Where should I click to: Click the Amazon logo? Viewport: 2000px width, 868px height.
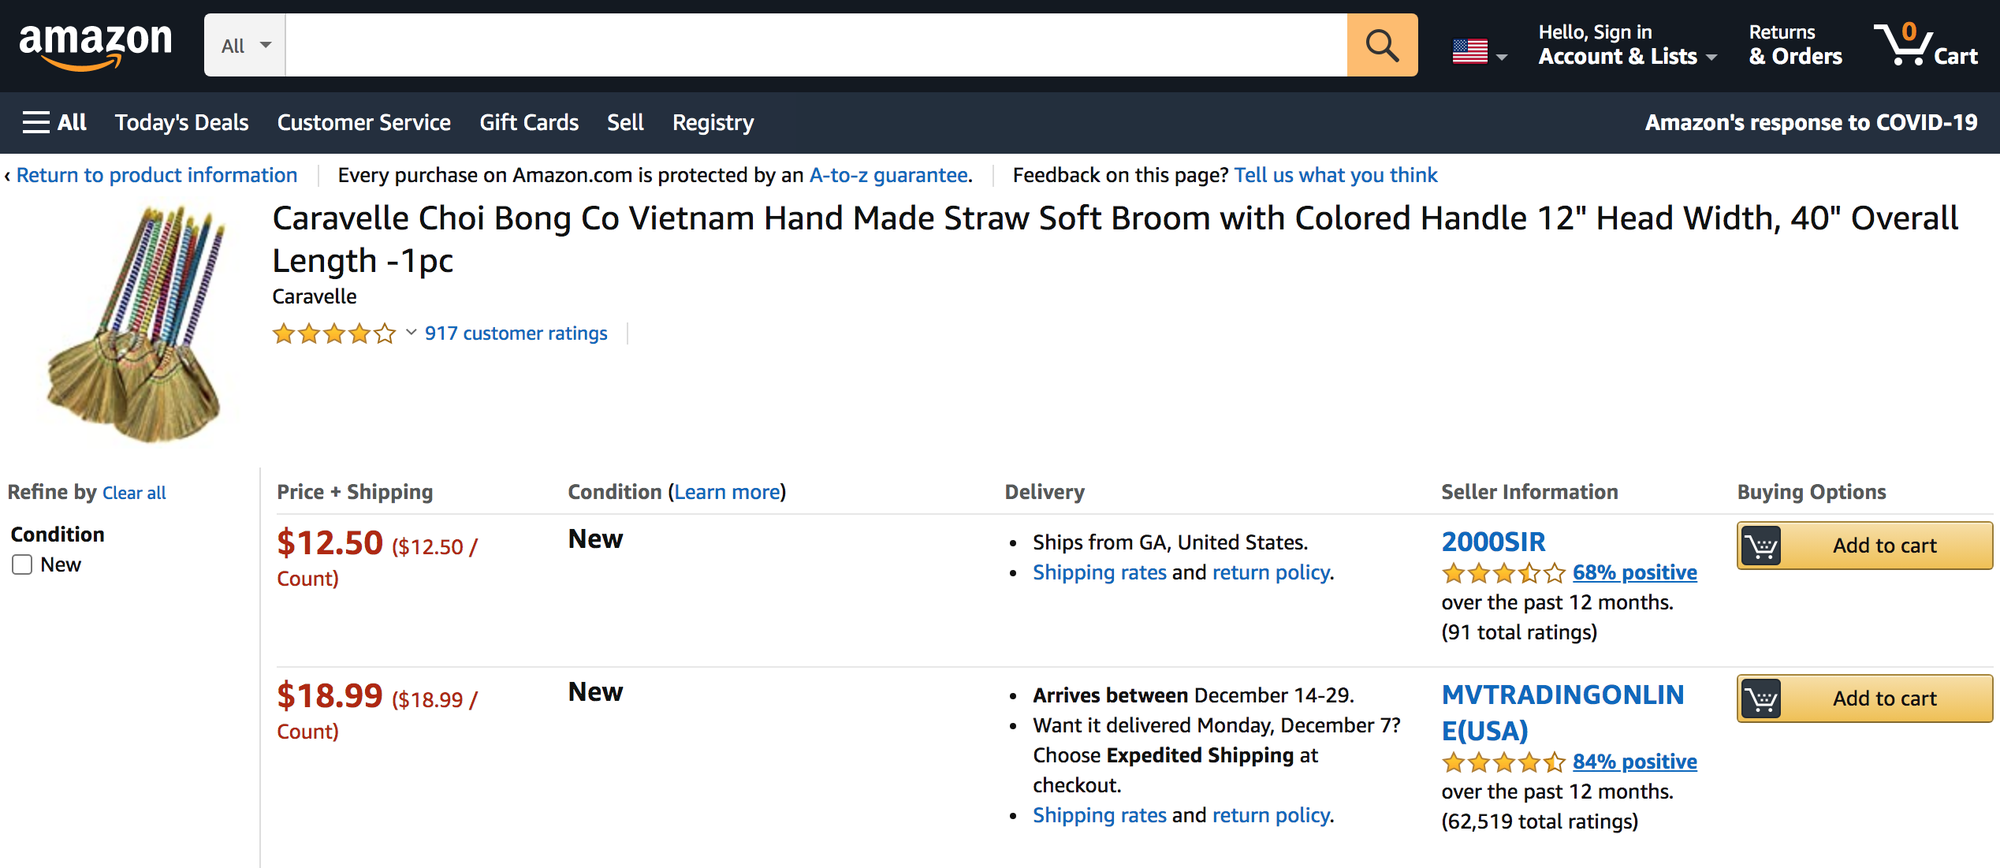96,45
